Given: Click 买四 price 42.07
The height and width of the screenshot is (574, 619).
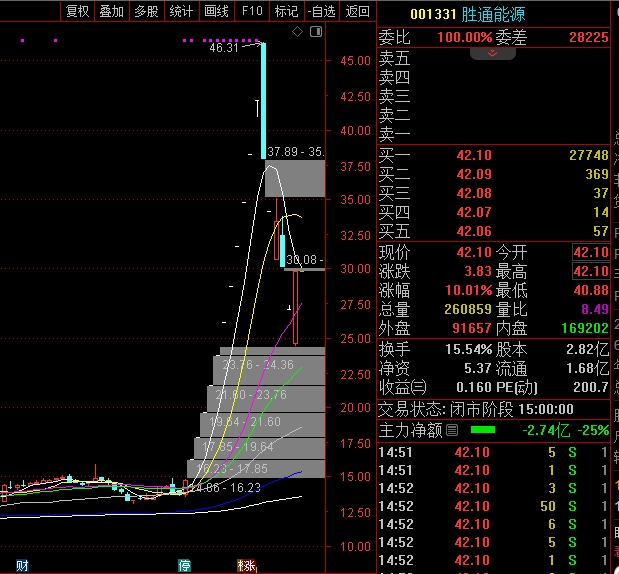Looking at the screenshot, I should [x=474, y=212].
